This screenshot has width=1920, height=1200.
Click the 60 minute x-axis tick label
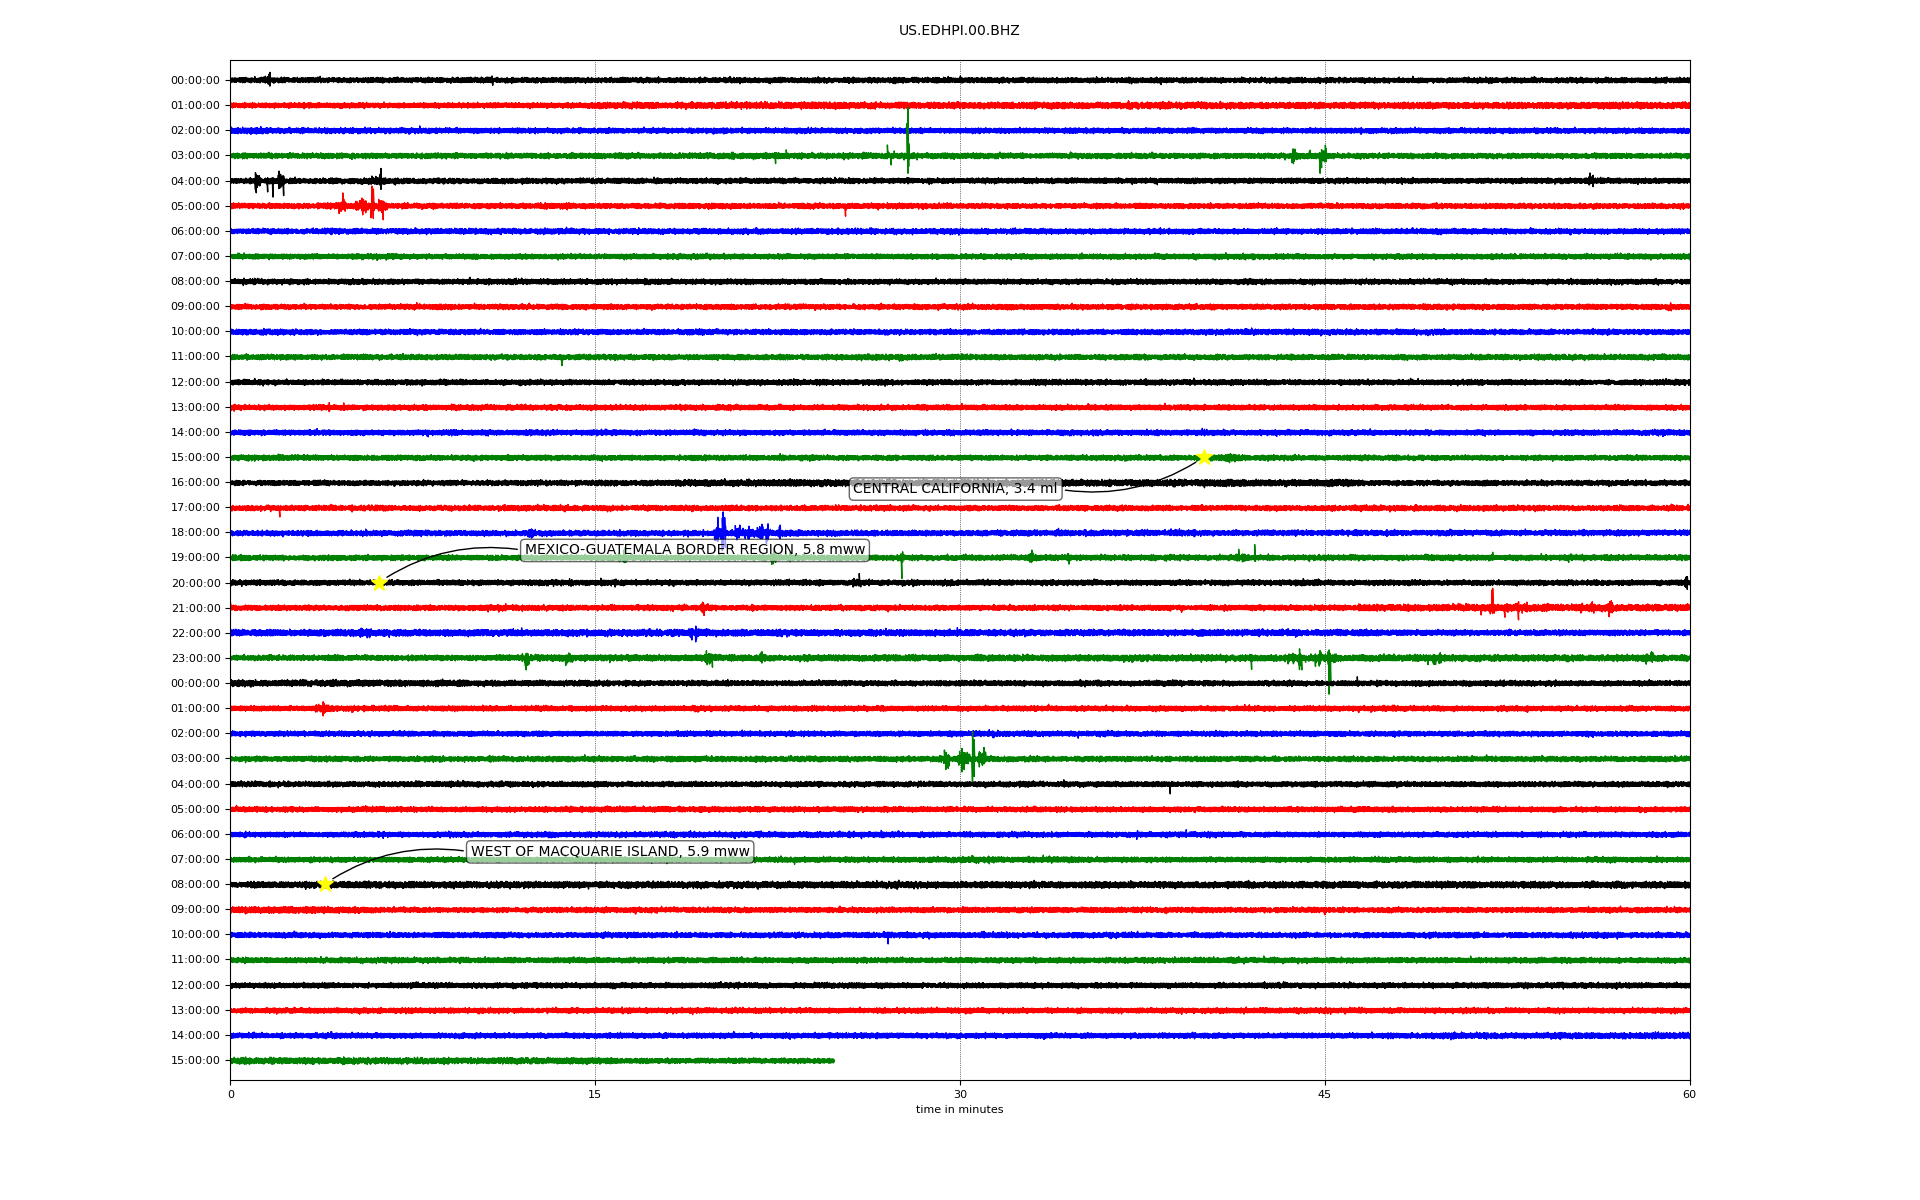pyautogui.click(x=1688, y=1094)
